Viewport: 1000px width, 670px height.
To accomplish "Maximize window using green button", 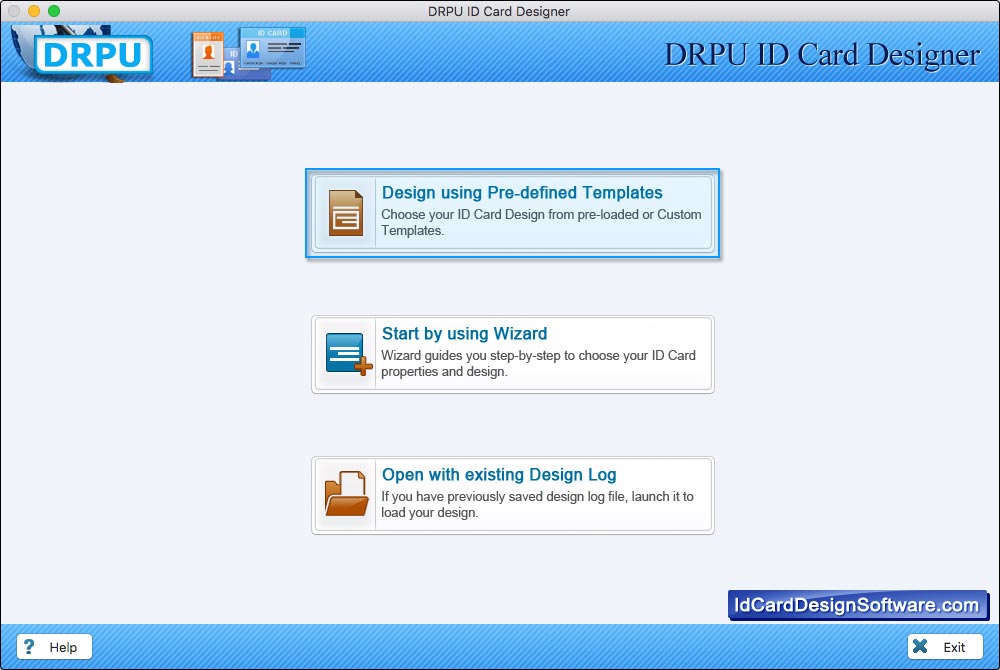I will pos(54,11).
